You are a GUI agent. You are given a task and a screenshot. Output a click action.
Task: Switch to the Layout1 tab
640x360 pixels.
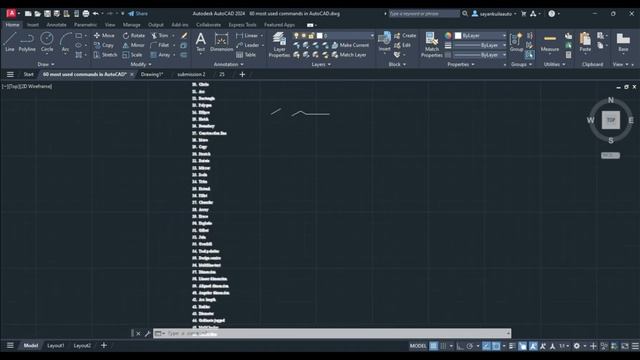coord(56,346)
